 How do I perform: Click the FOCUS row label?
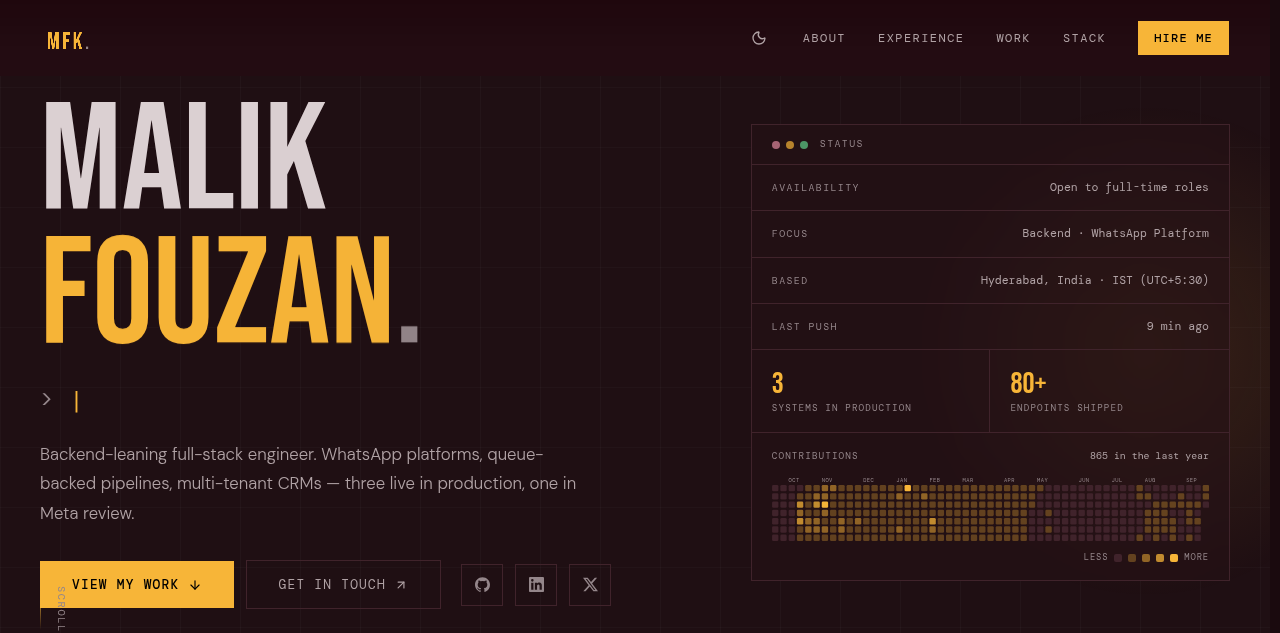pos(790,234)
